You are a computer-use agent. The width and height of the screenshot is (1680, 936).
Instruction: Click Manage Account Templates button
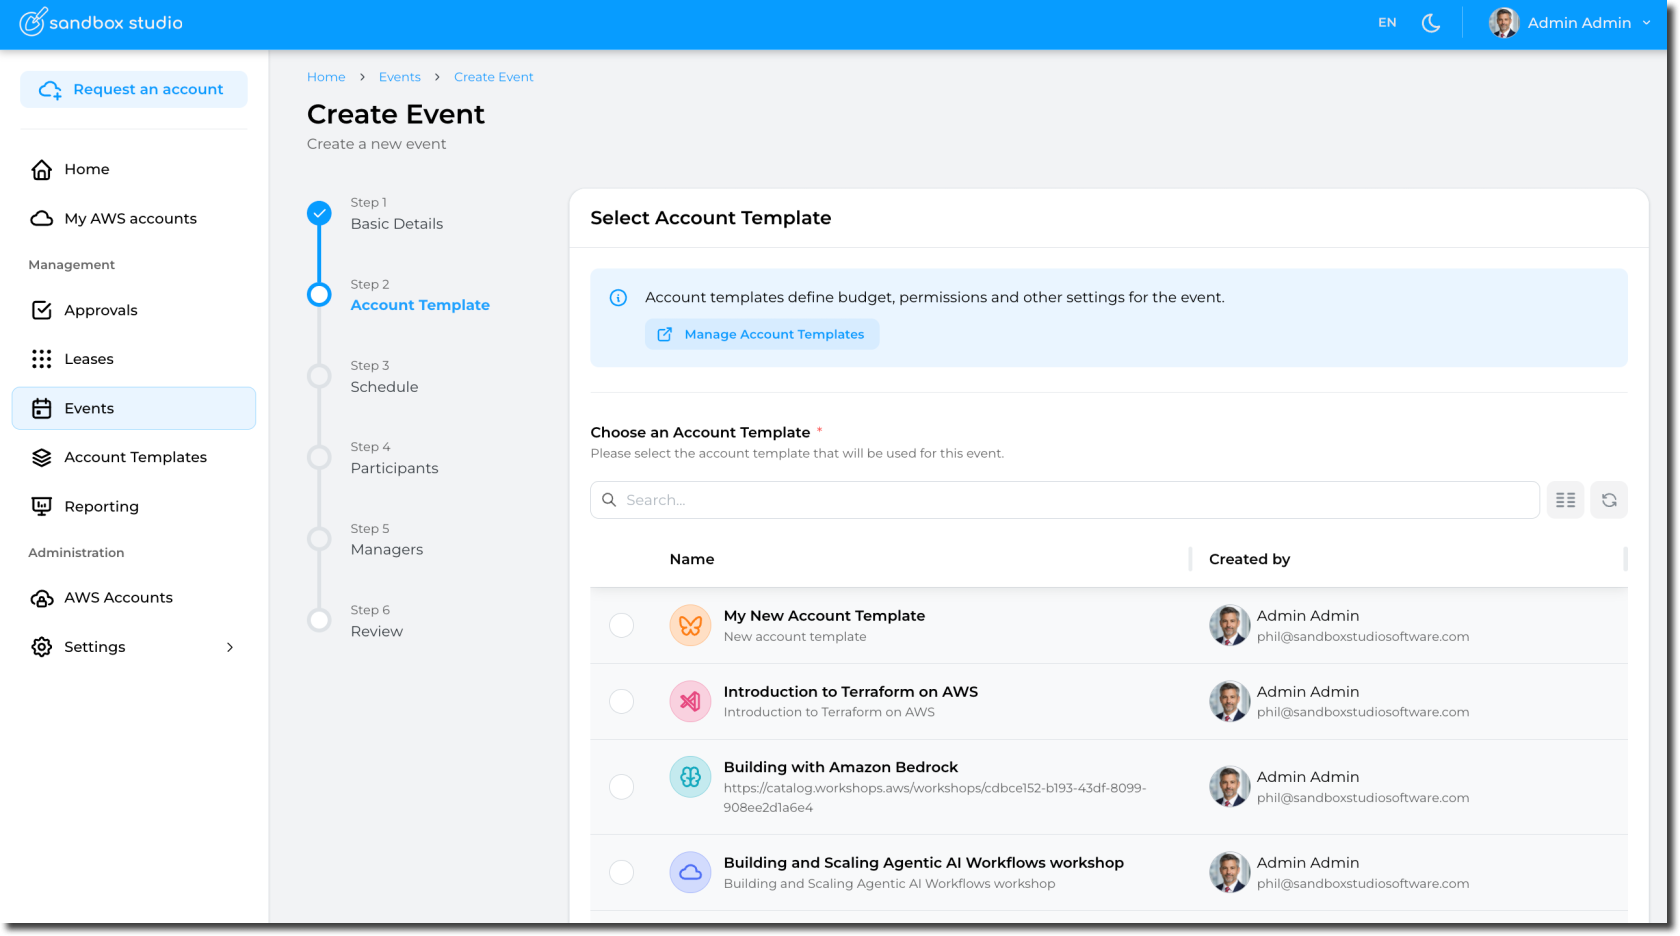762,335
